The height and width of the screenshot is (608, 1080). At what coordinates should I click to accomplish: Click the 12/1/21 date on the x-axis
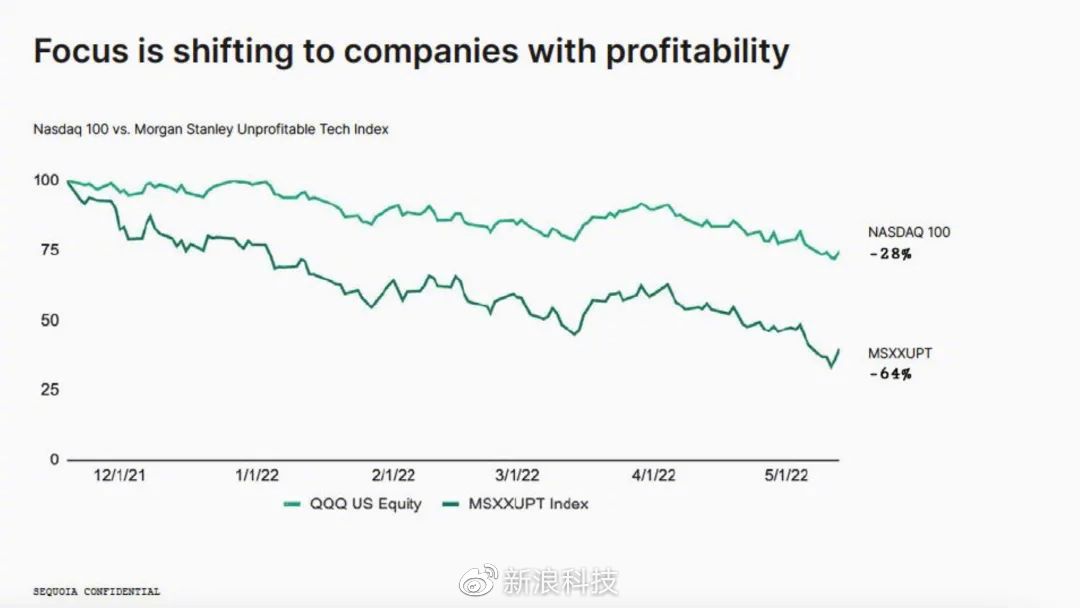point(119,476)
